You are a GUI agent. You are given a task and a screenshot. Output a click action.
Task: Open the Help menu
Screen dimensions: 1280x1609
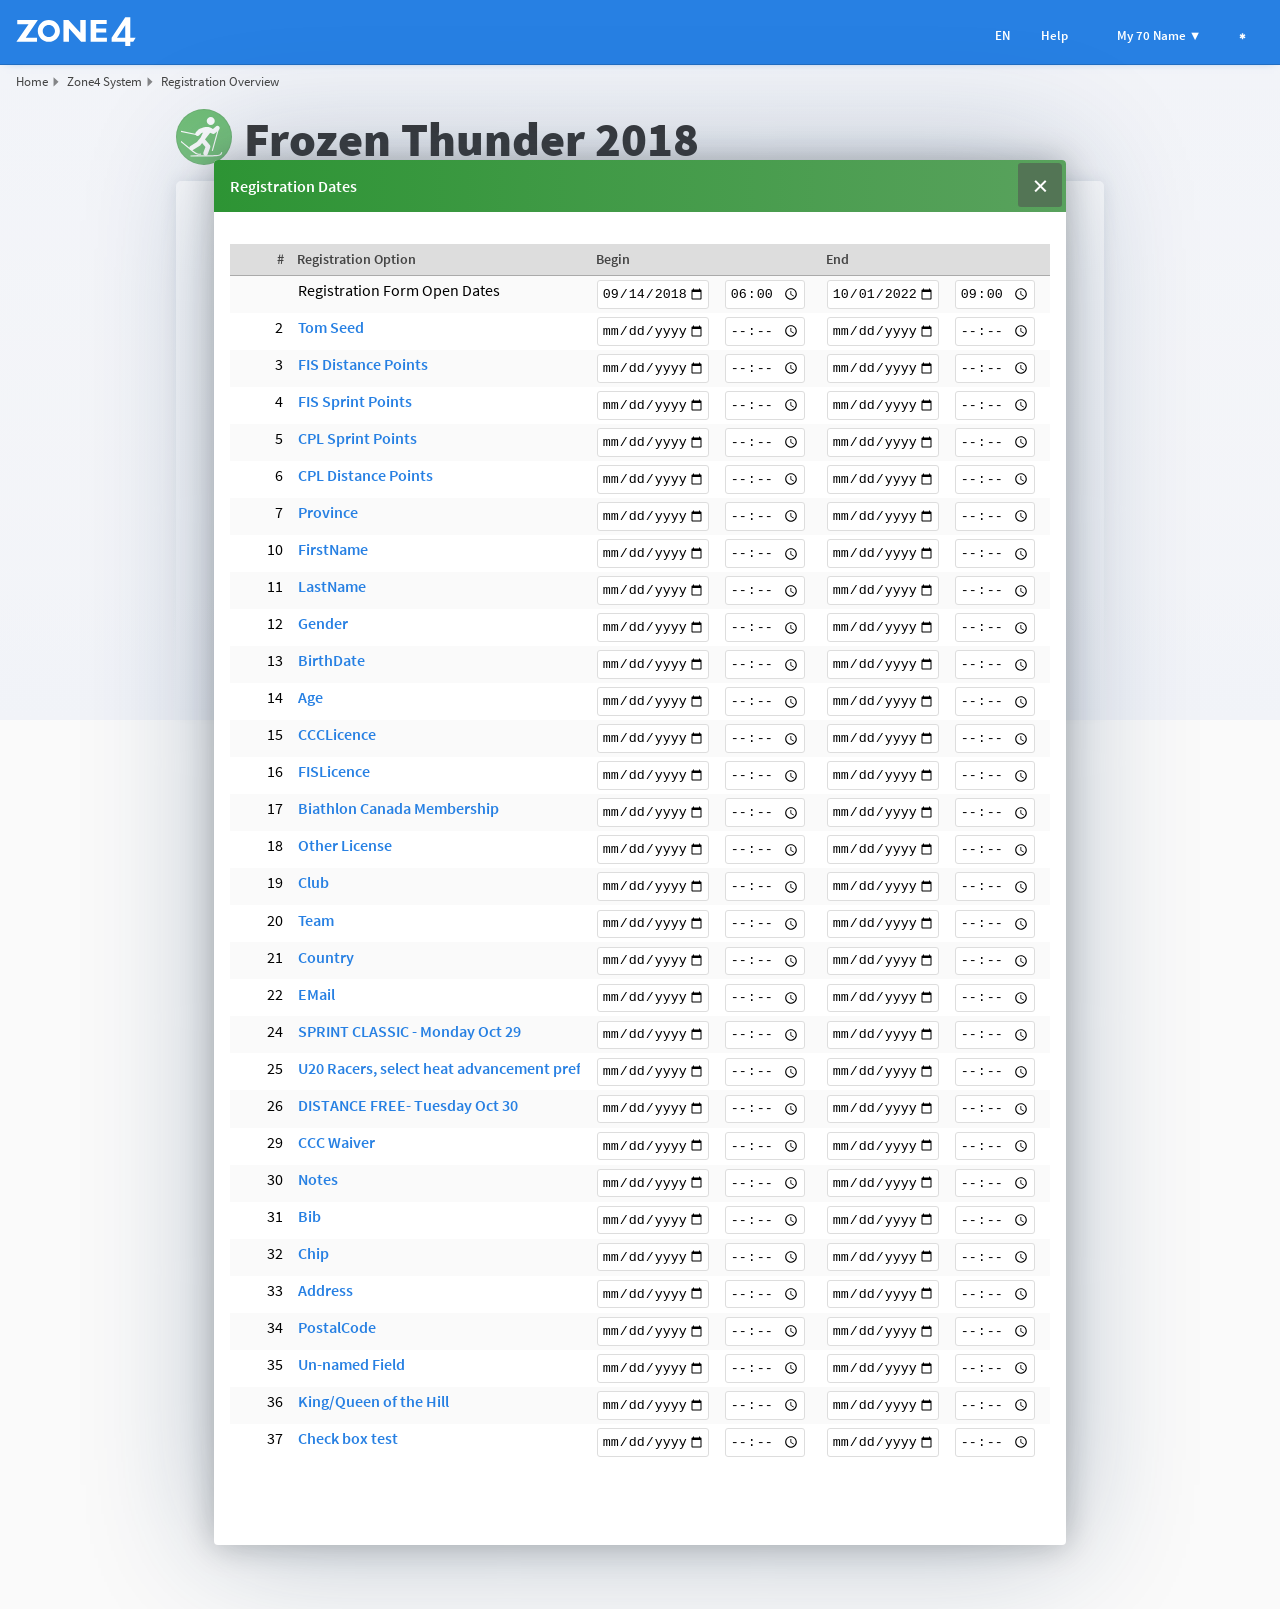click(x=1054, y=36)
